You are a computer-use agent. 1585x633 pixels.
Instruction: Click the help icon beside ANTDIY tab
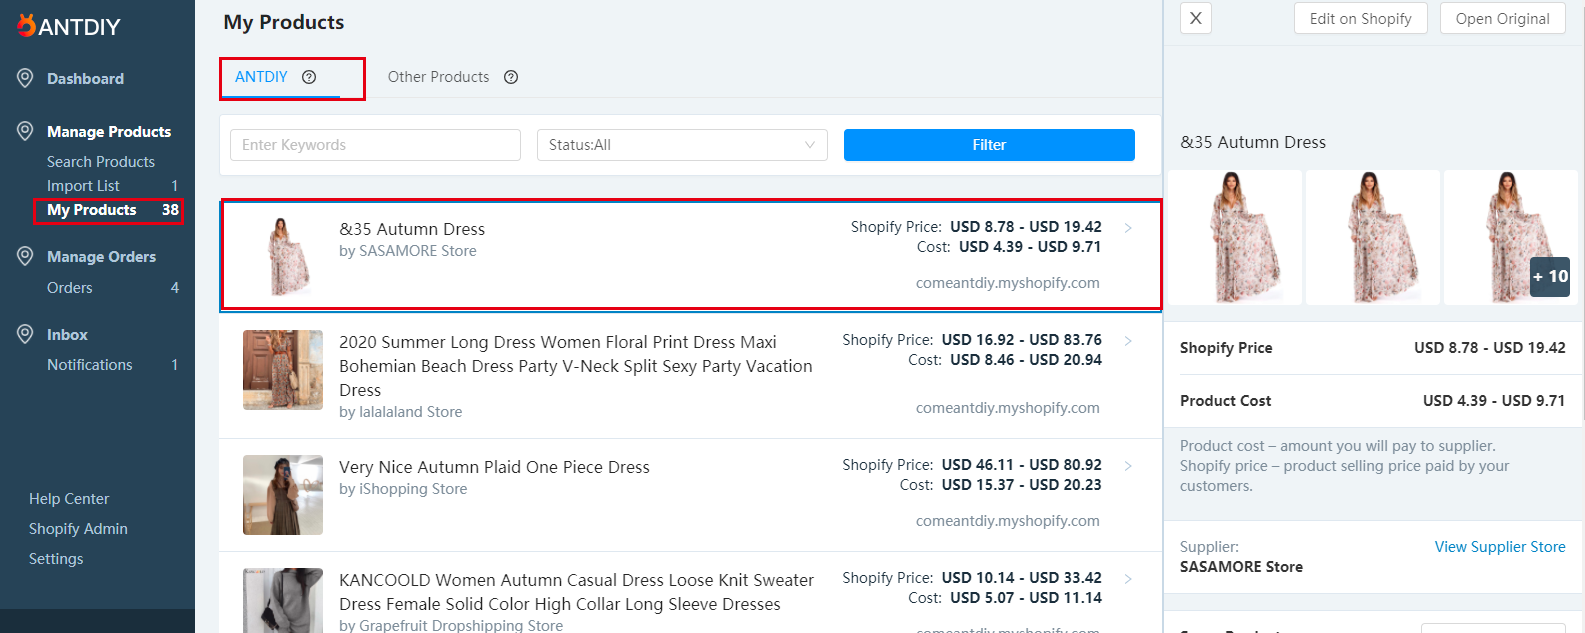coord(309,77)
